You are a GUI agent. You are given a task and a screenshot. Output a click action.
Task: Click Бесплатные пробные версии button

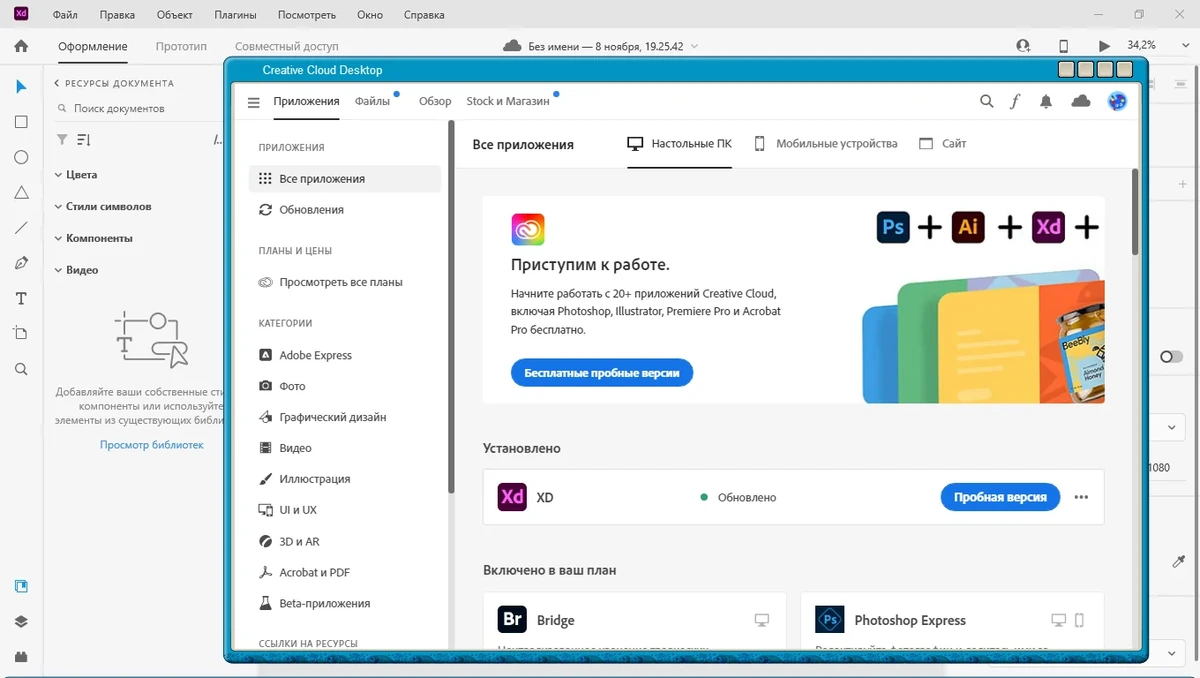click(x=602, y=373)
